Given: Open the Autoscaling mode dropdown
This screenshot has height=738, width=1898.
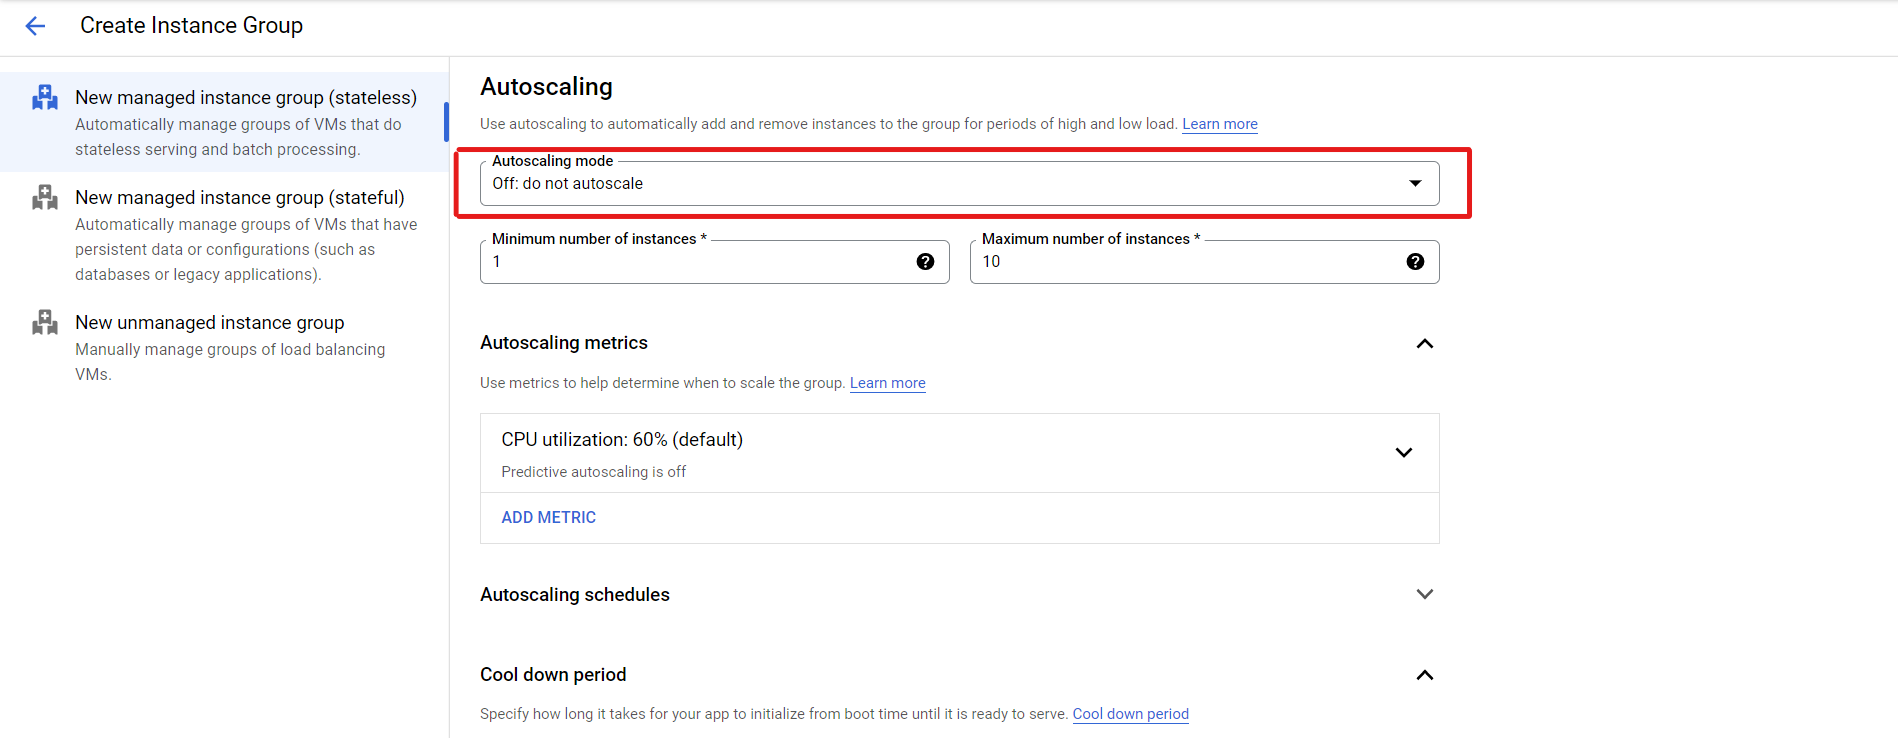Looking at the screenshot, I should (960, 183).
